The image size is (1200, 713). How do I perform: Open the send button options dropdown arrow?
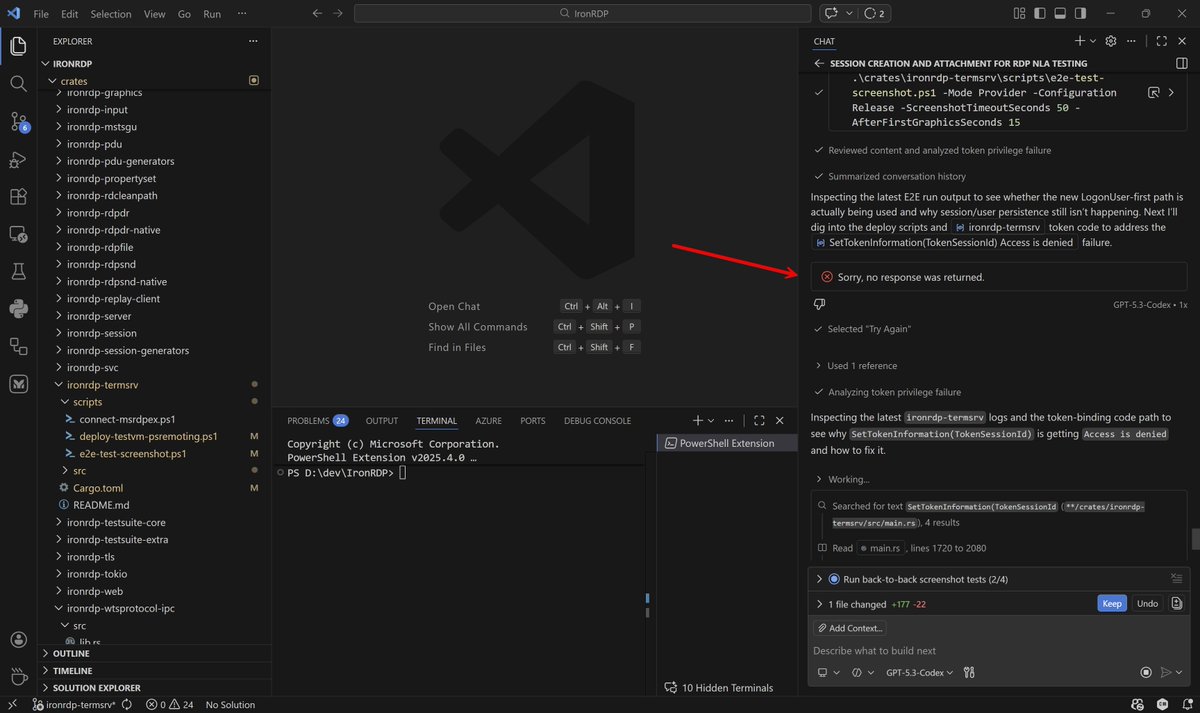pyautogui.click(x=1180, y=673)
